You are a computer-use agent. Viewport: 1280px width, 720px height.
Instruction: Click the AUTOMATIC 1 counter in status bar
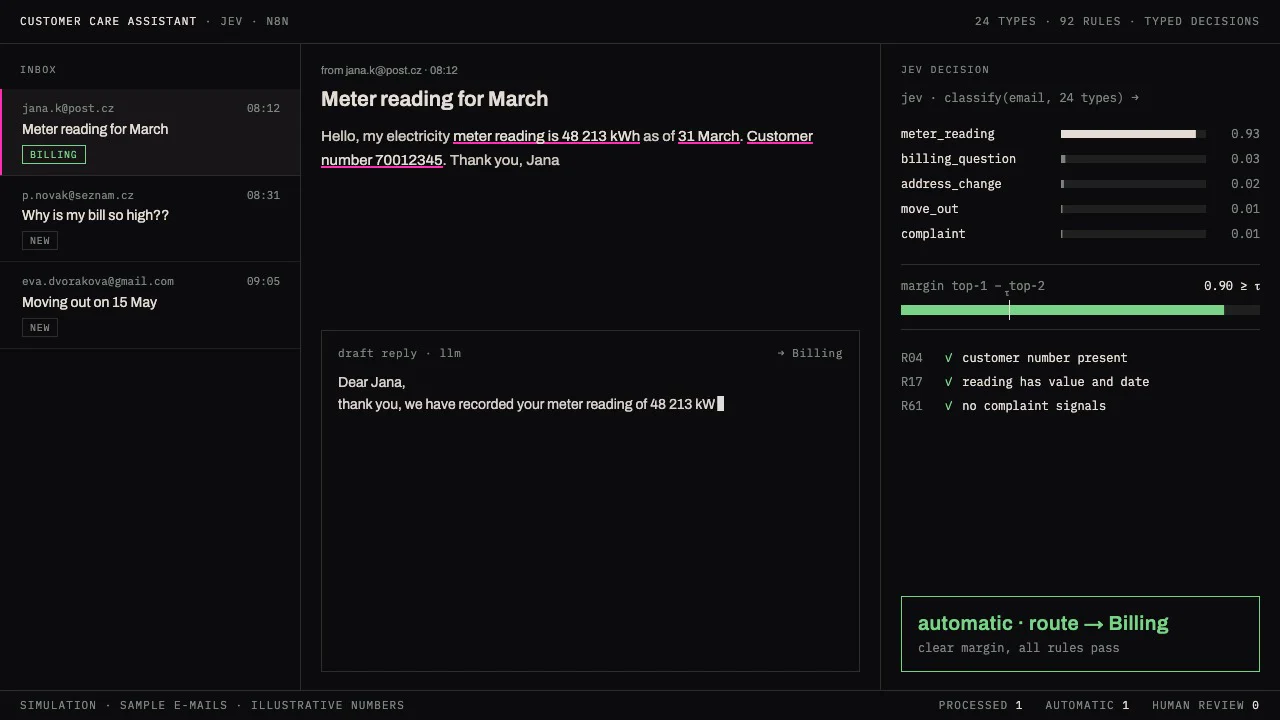1087,705
